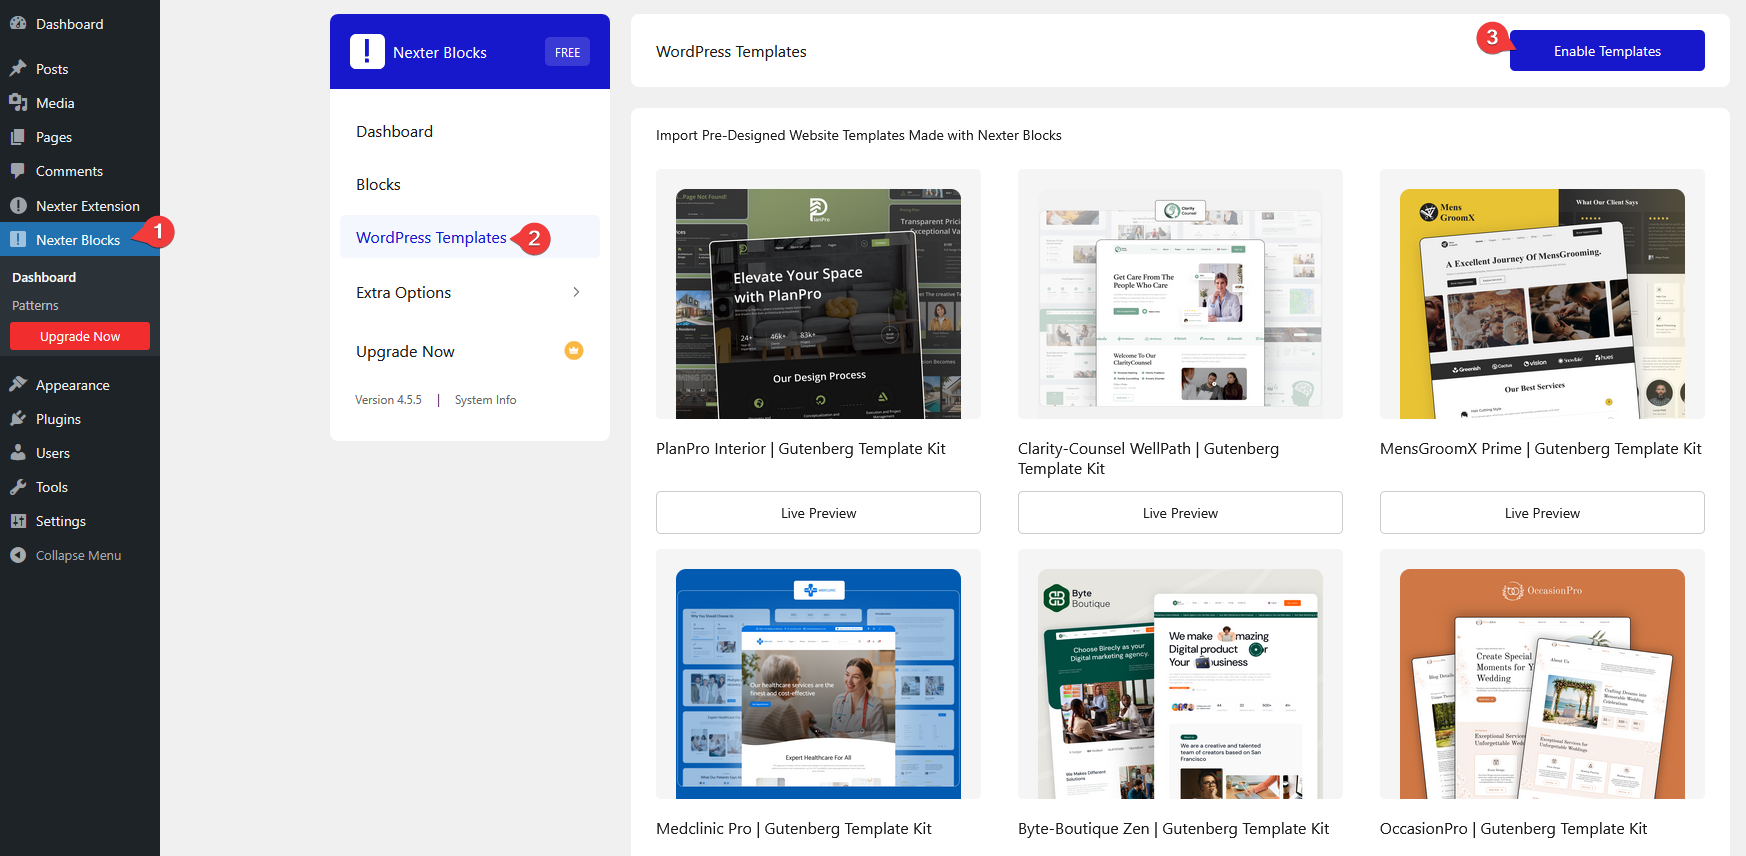Viewport: 1746px width, 856px height.
Task: Click the Tools wrench icon
Action: click(x=18, y=486)
